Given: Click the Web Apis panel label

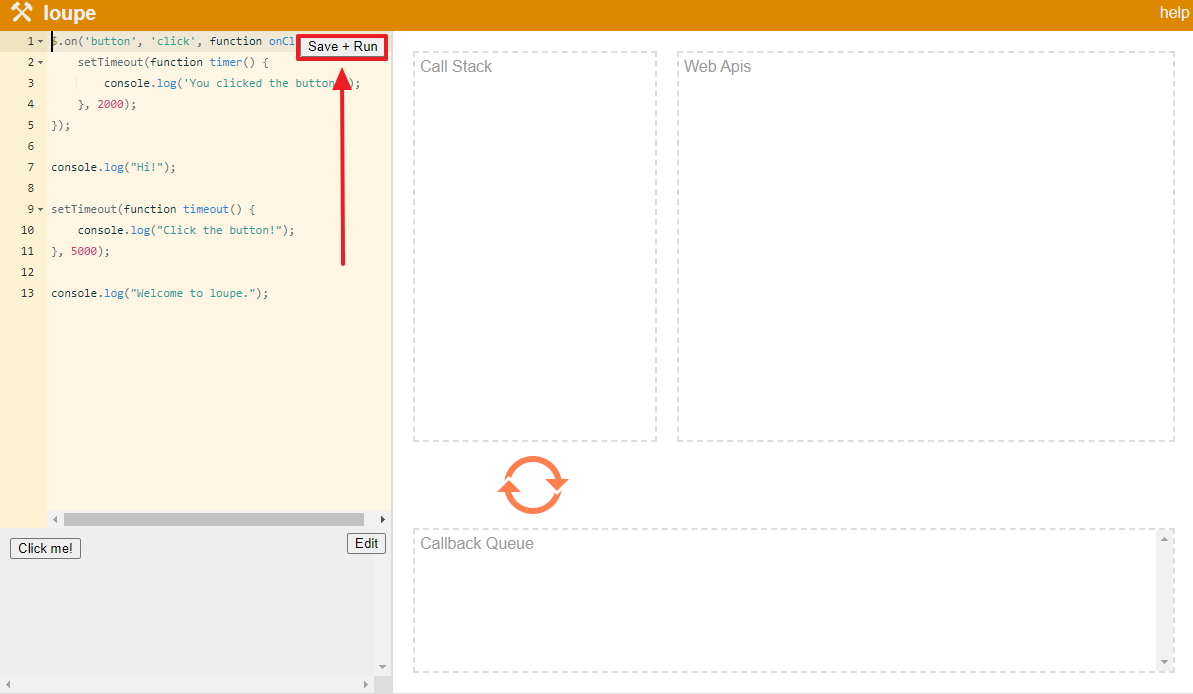Looking at the screenshot, I should click(717, 66).
